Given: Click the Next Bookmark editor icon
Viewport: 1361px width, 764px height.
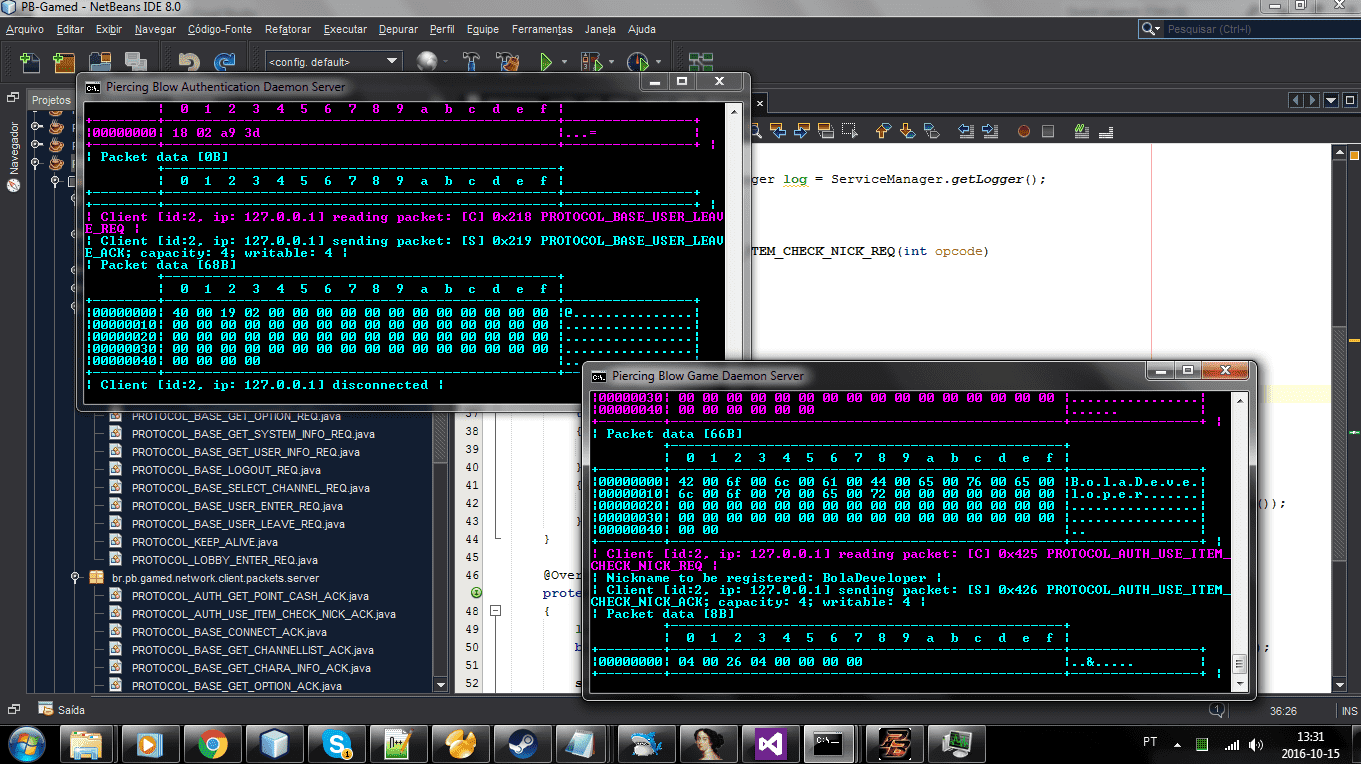Looking at the screenshot, I should (x=907, y=130).
